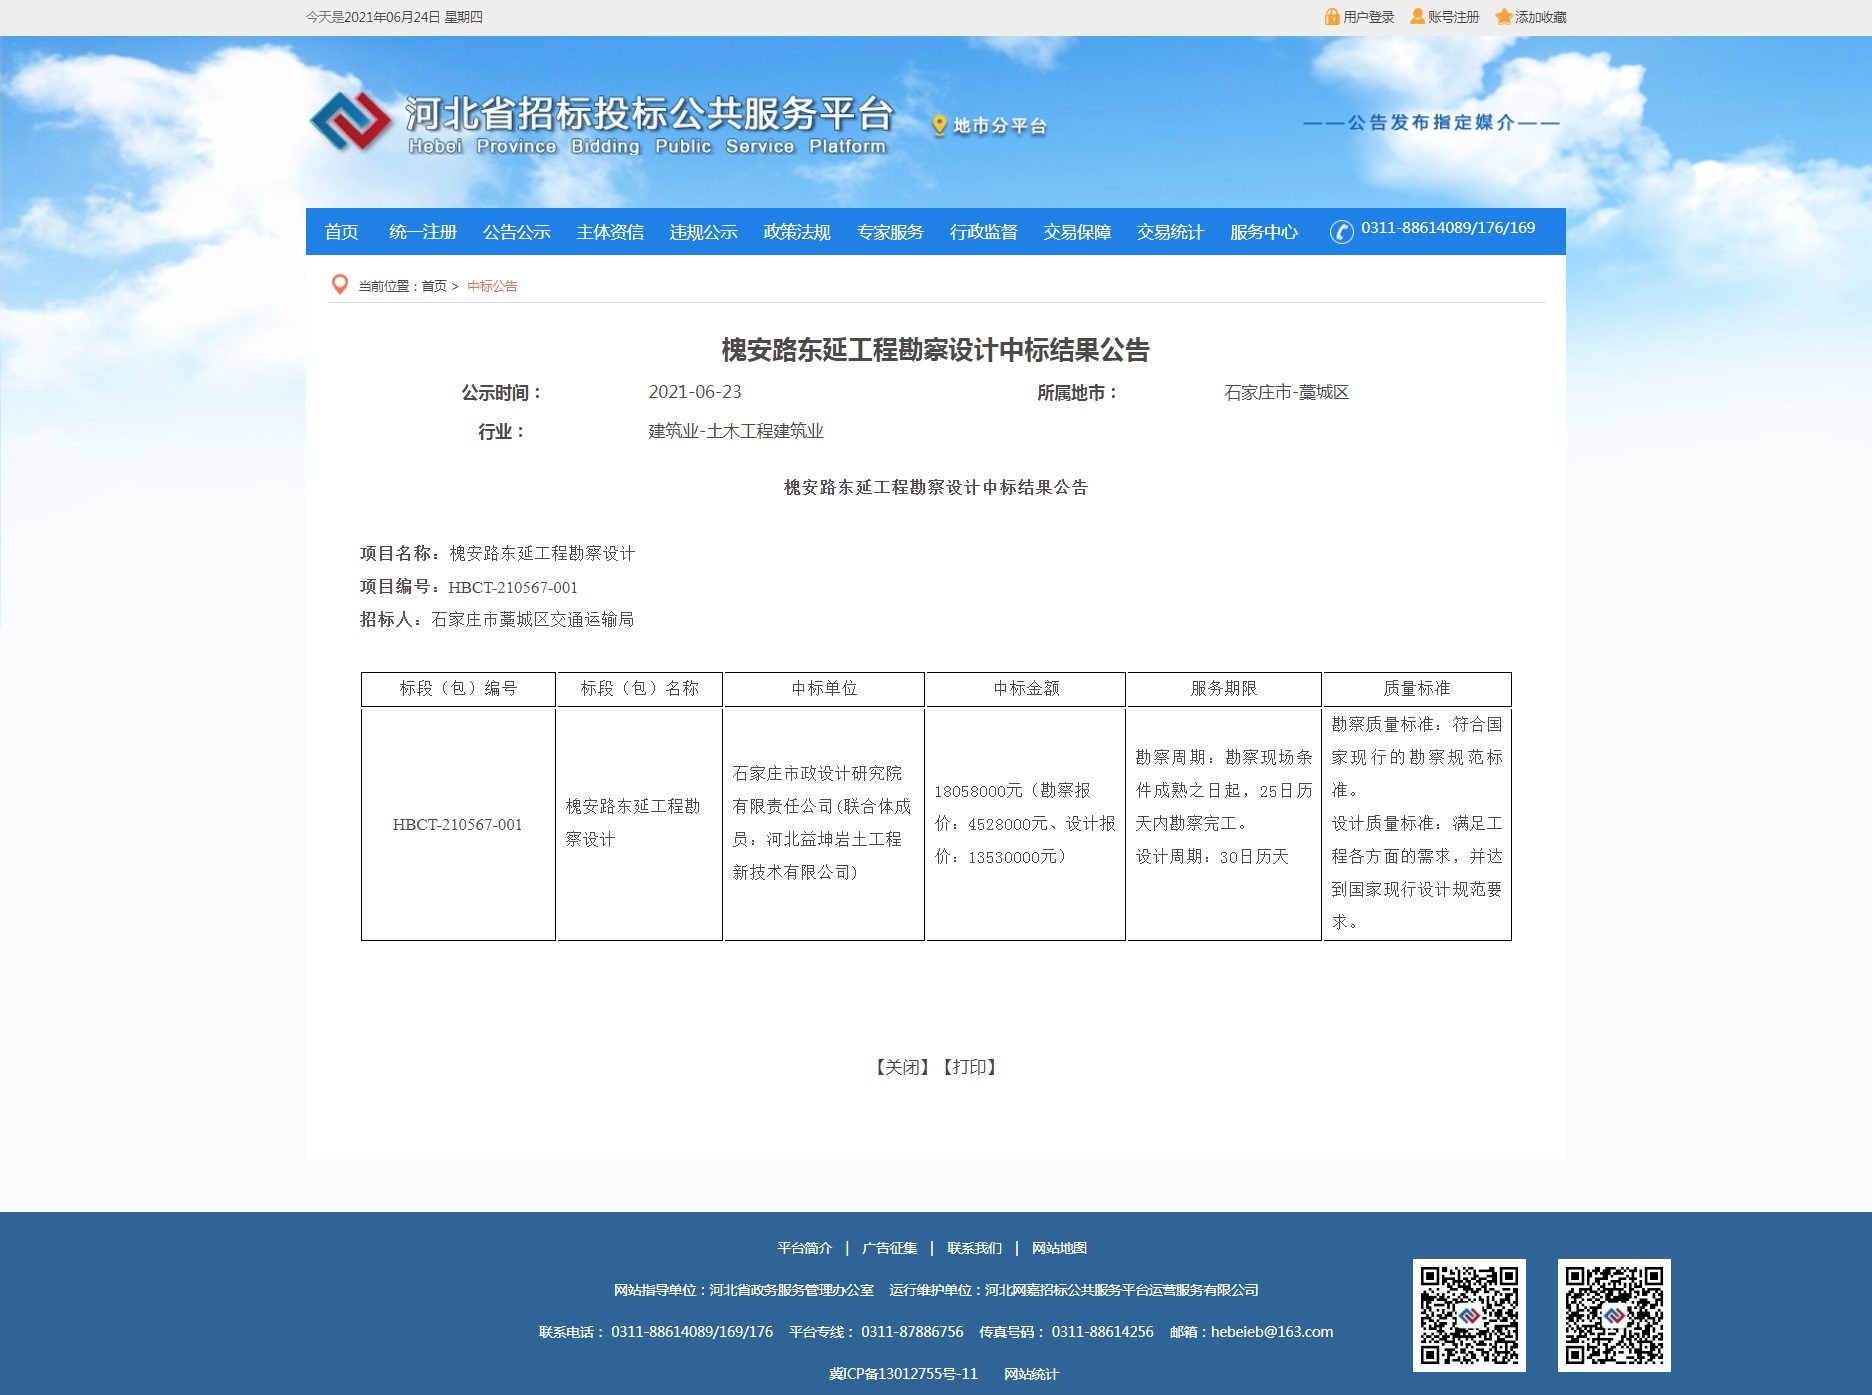Open the 网站地图 footer link
1872x1395 pixels.
(1059, 1248)
